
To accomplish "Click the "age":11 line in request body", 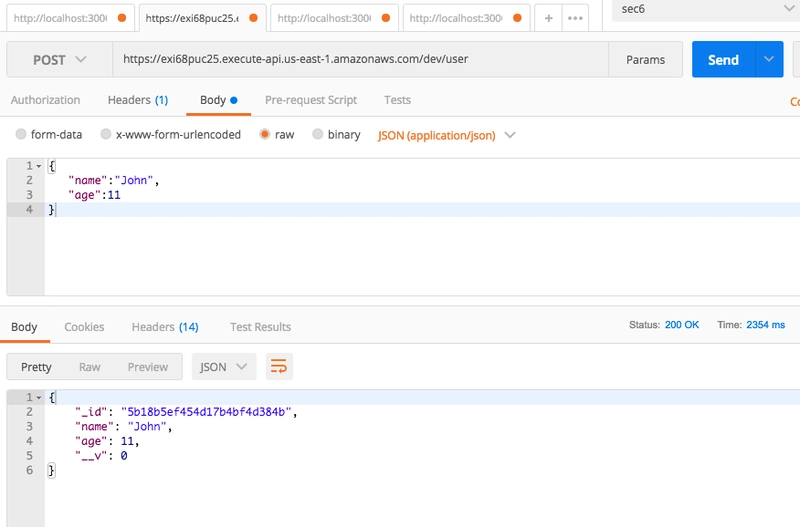I will click(x=94, y=195).
